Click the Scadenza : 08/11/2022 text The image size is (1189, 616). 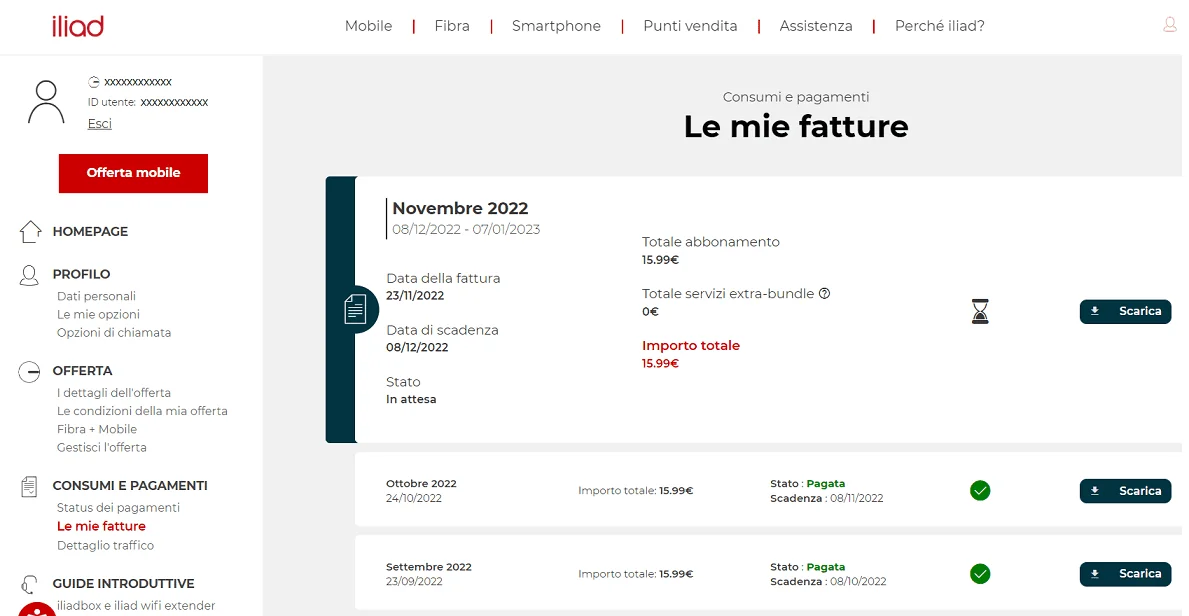coord(827,498)
